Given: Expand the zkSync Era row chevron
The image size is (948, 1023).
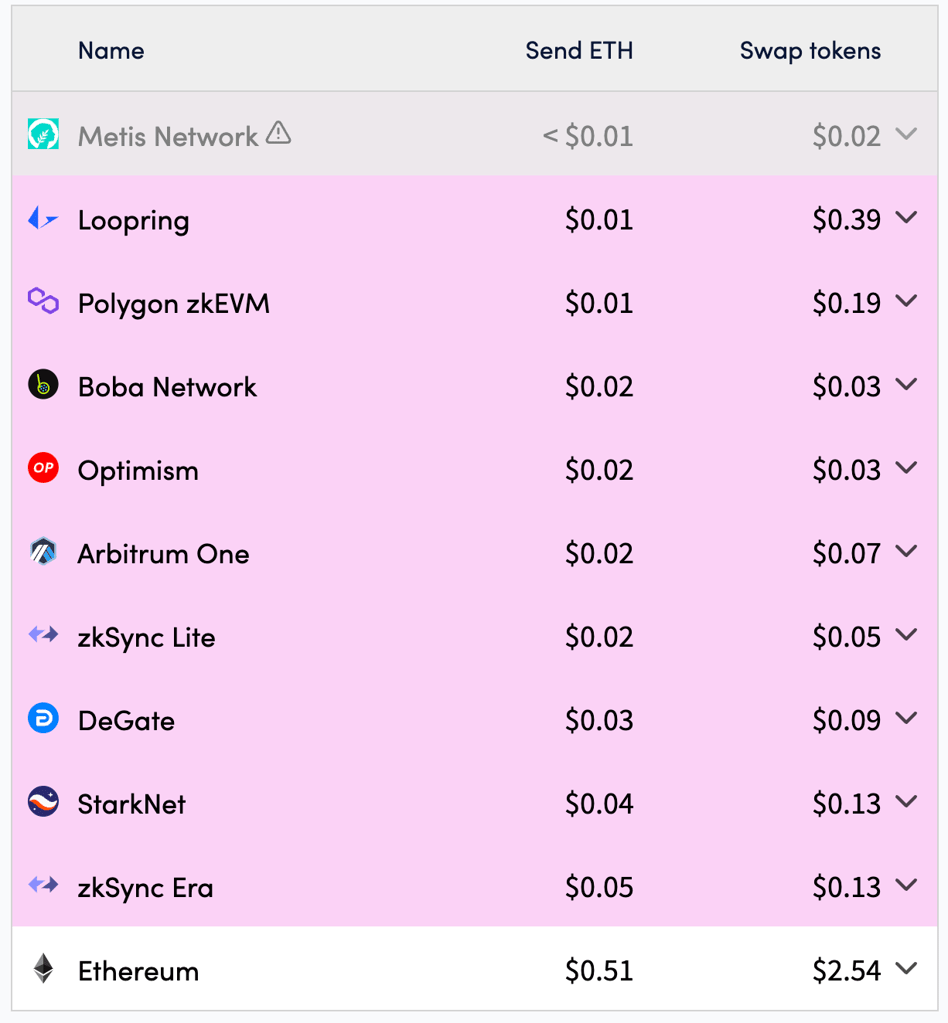Looking at the screenshot, I should [x=907, y=885].
